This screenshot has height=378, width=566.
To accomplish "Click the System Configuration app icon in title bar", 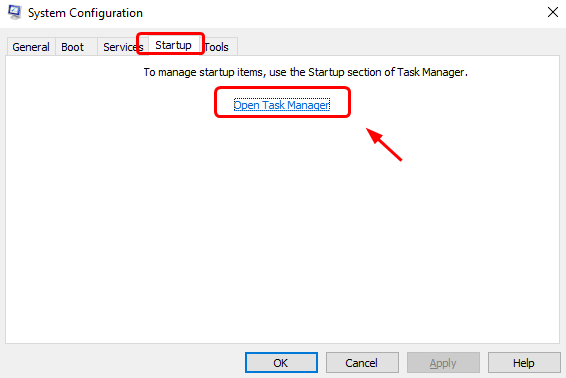I will tap(14, 12).
